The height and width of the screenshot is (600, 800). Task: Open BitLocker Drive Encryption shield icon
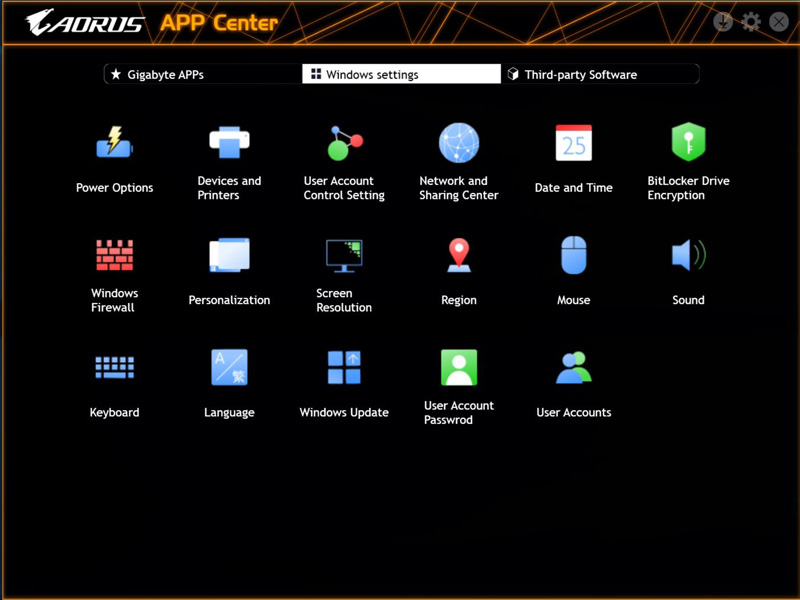pos(688,142)
